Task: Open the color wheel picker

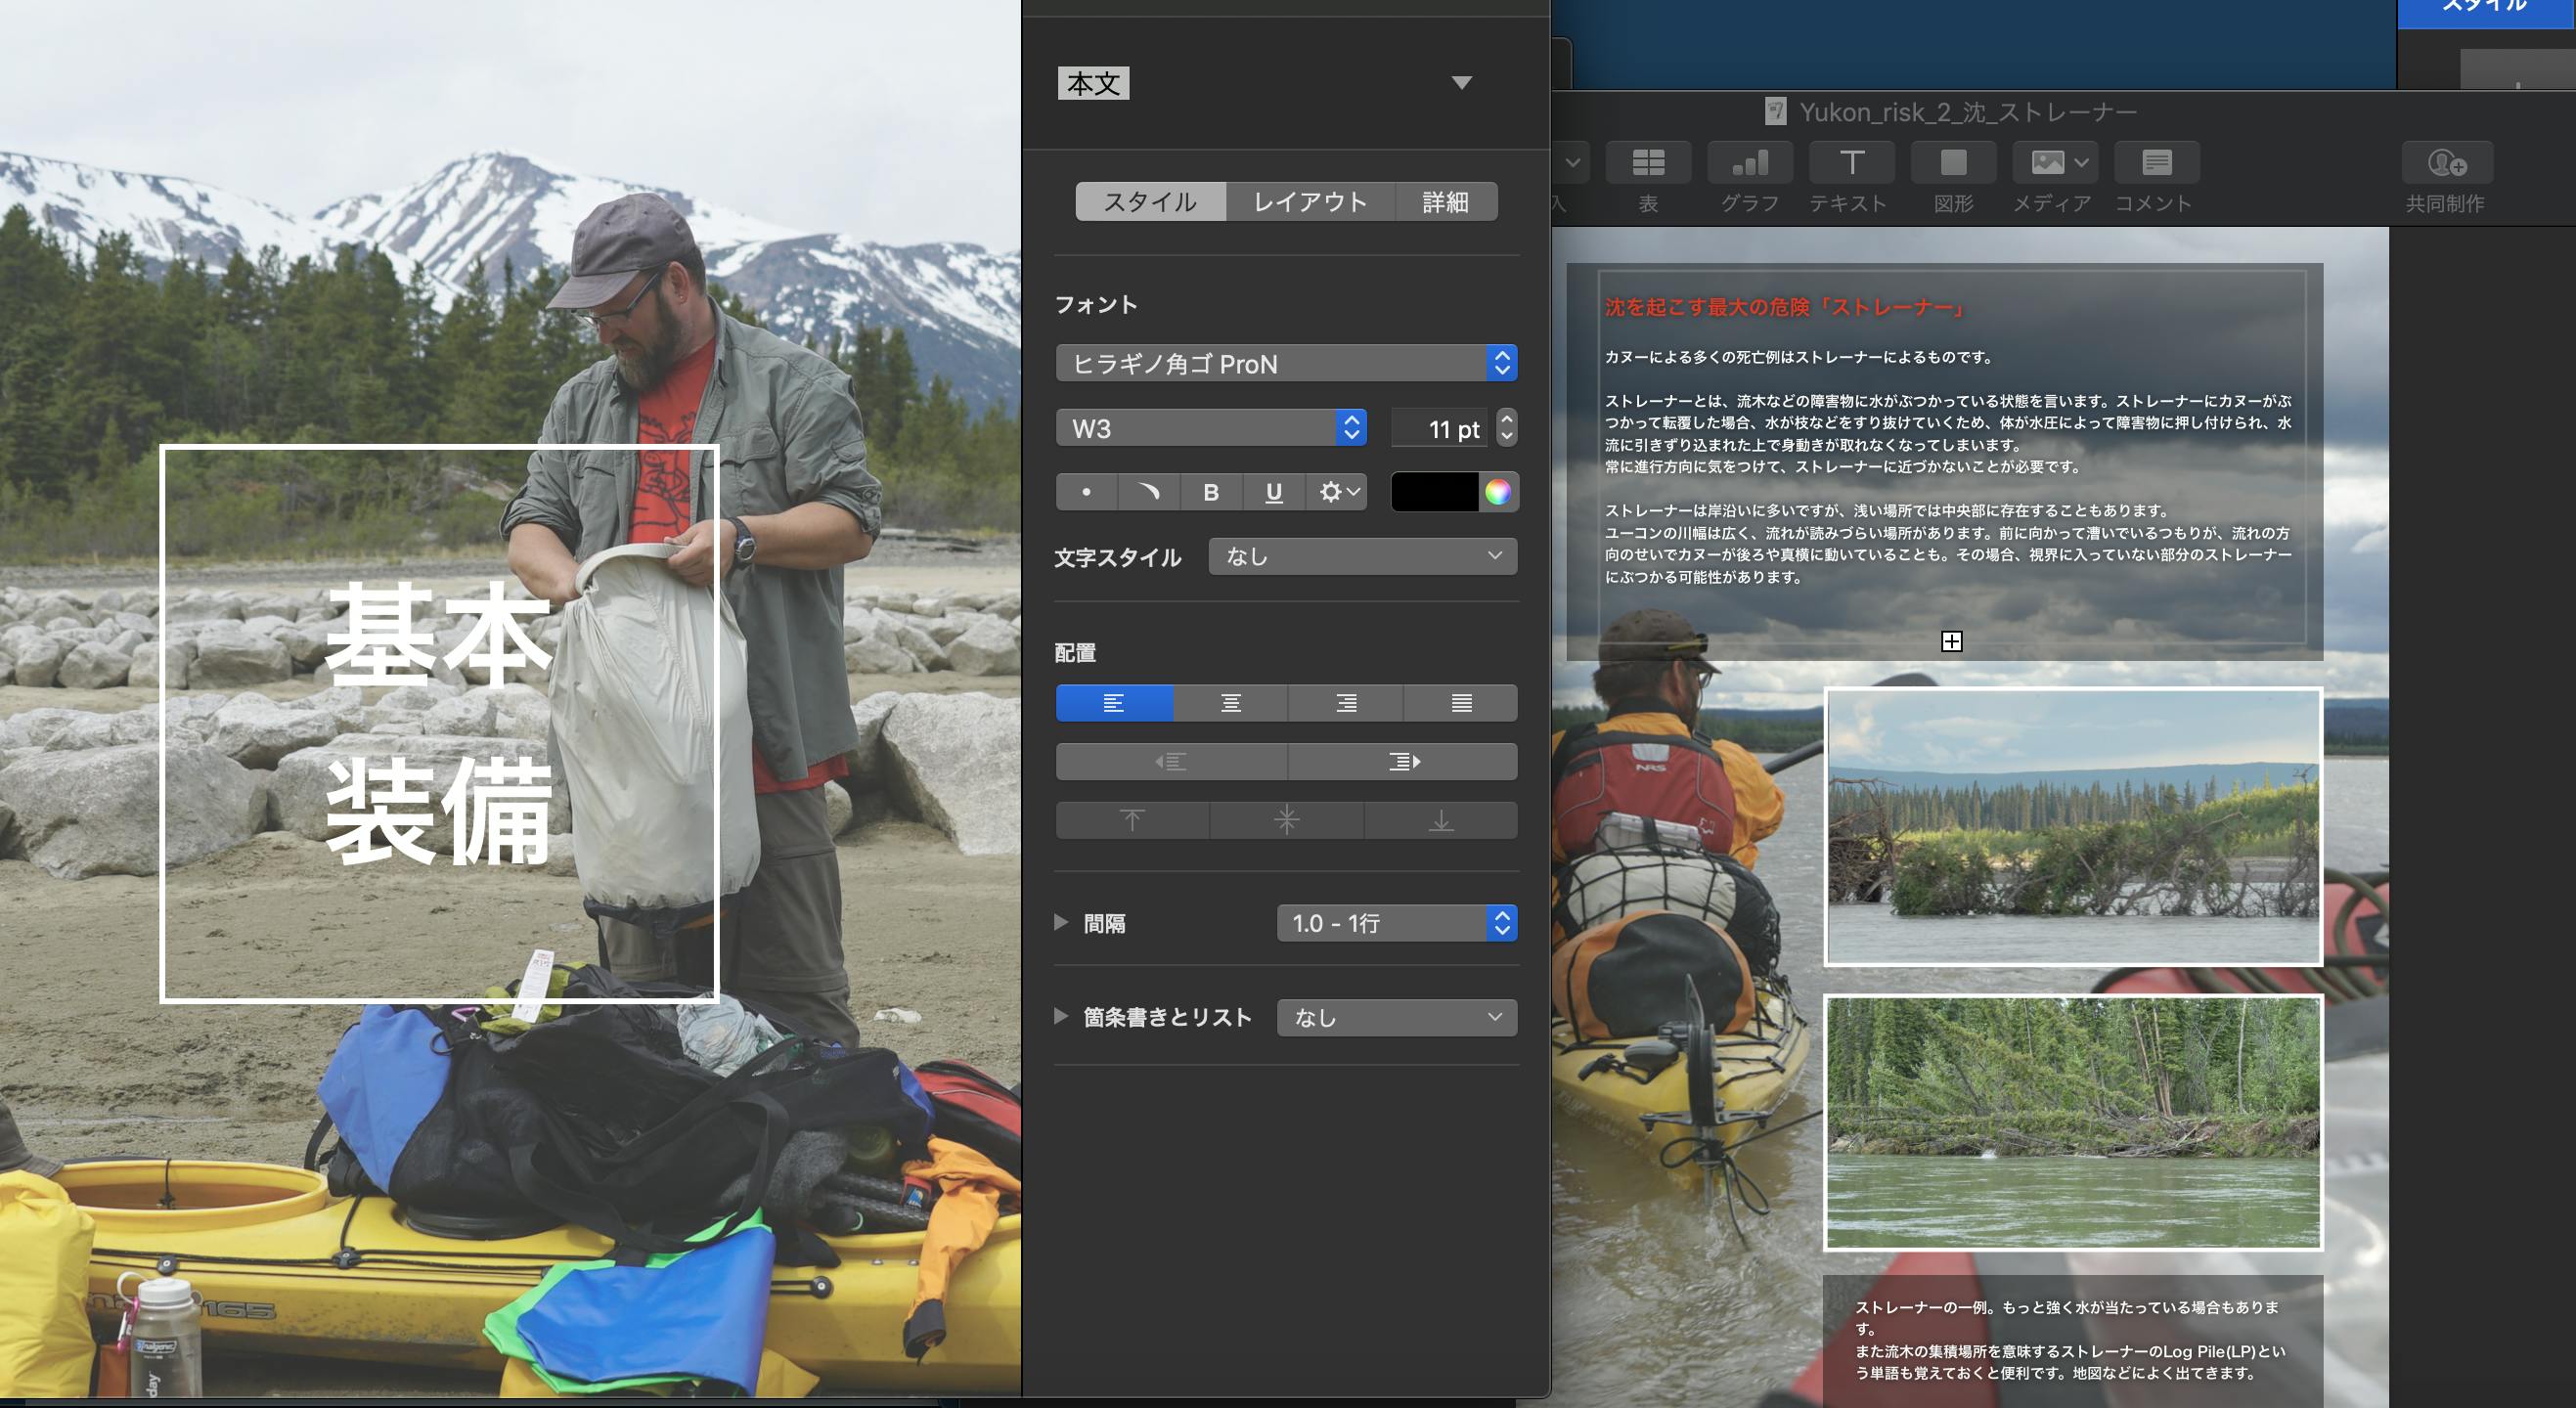Action: (x=1497, y=492)
